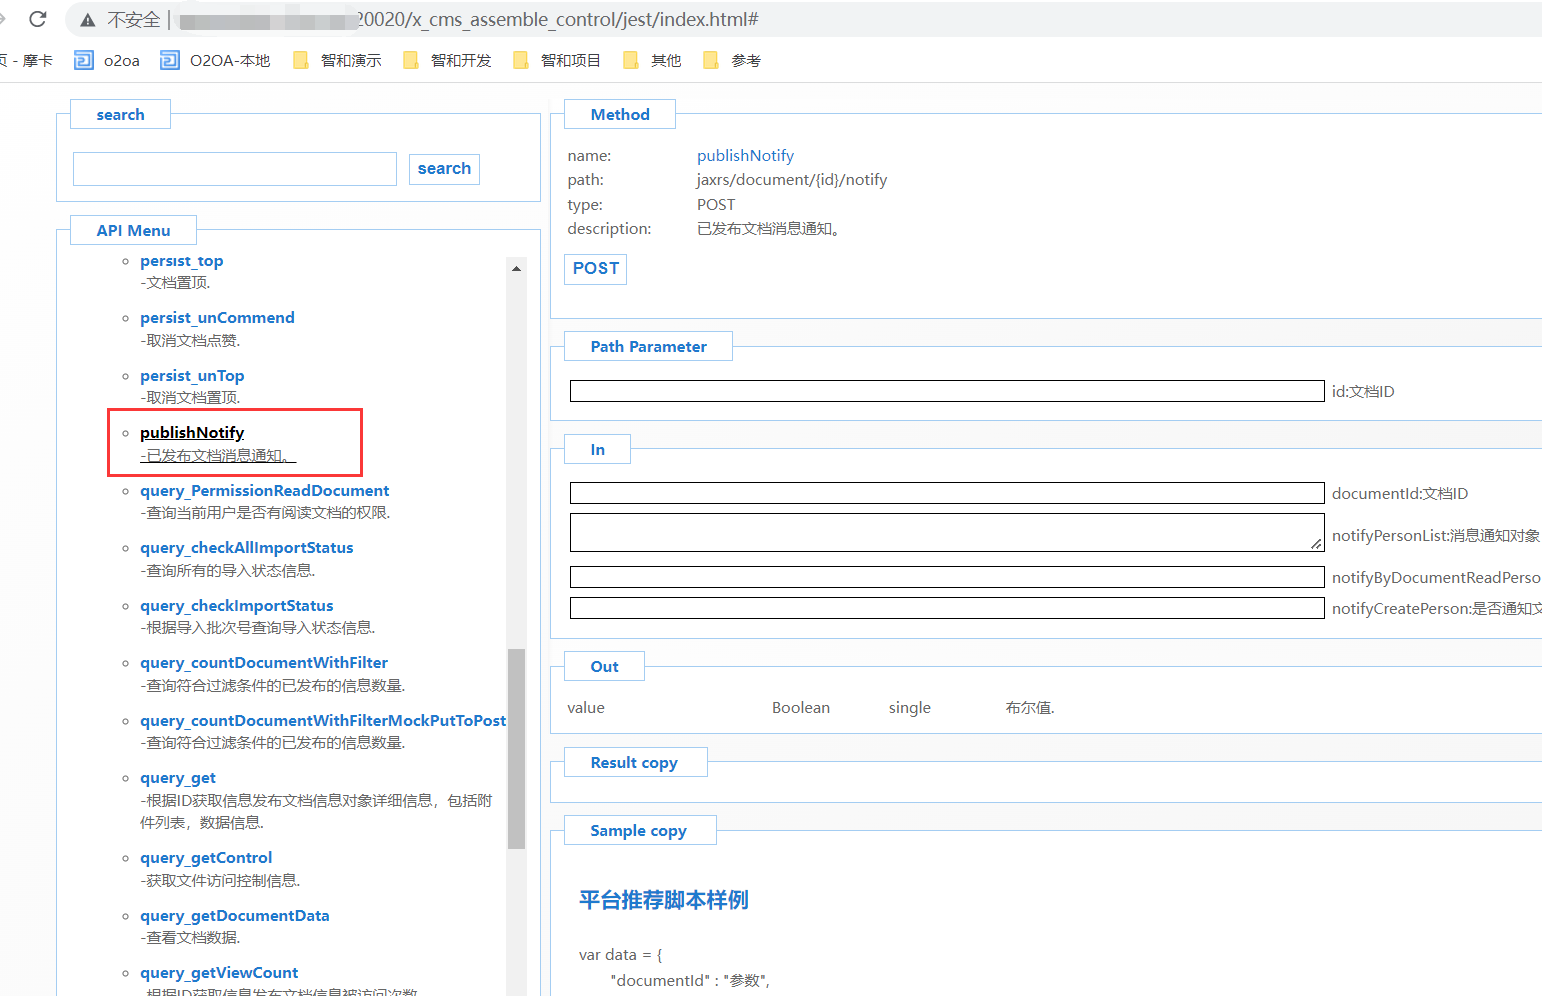Click the search button
The image size is (1542, 996).
tap(444, 169)
